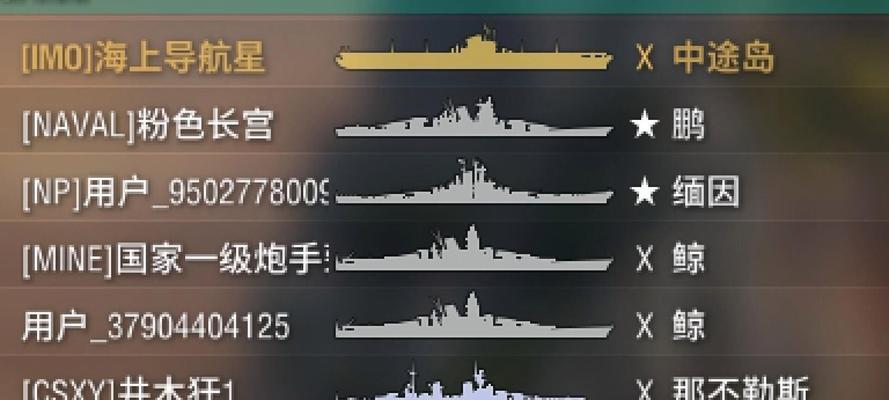Click the star tier icon beside 缅因
Viewport: 889px width, 400px height.
coord(645,193)
